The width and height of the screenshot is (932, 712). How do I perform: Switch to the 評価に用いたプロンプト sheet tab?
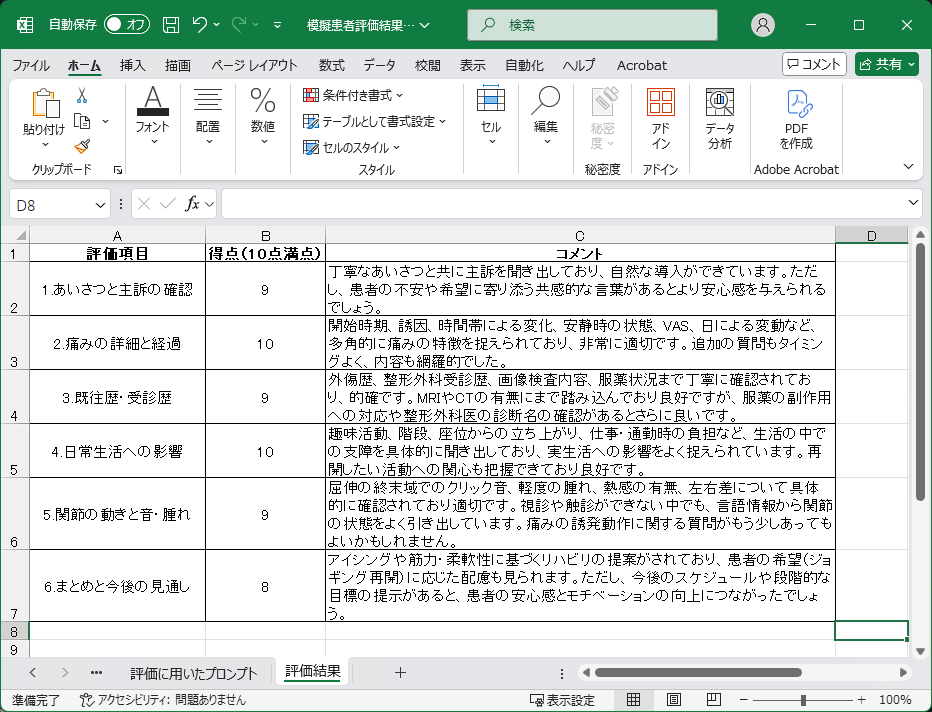[194, 673]
